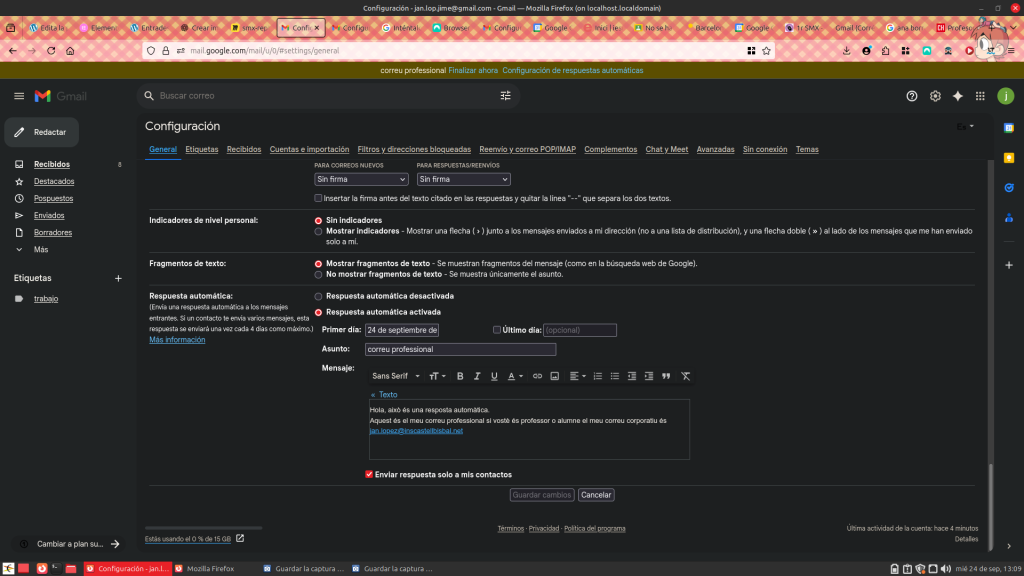Expand 'Más' in the left sidebar

point(40,249)
